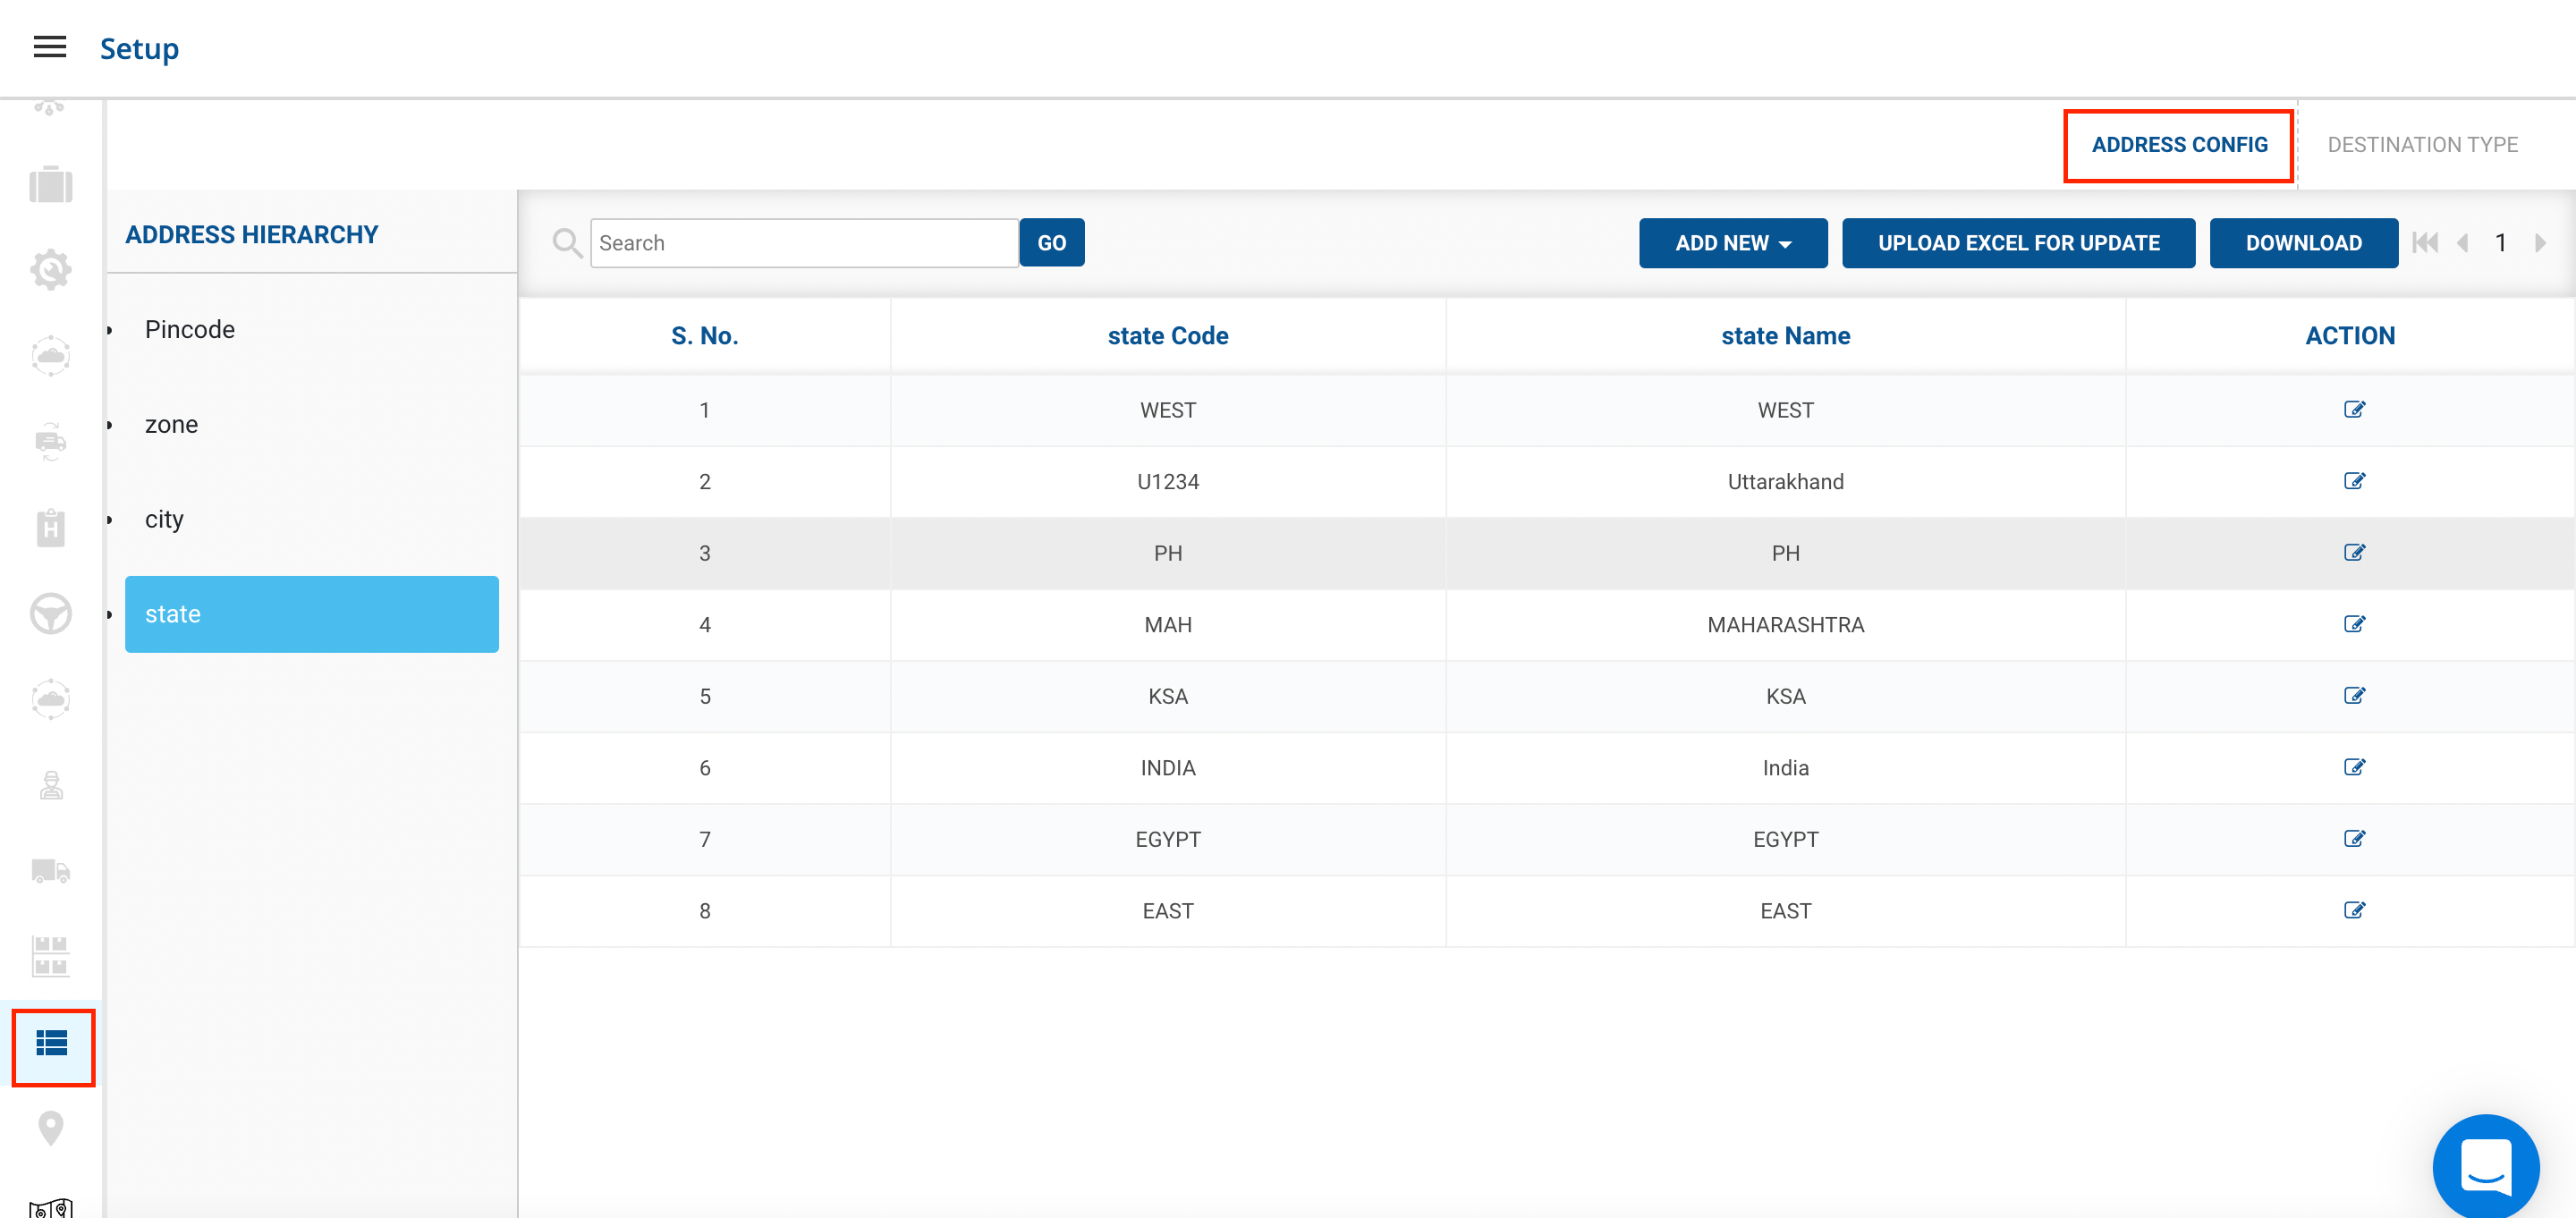The height and width of the screenshot is (1218, 2576).
Task: Open the ADD NEW dropdown
Action: (1732, 243)
